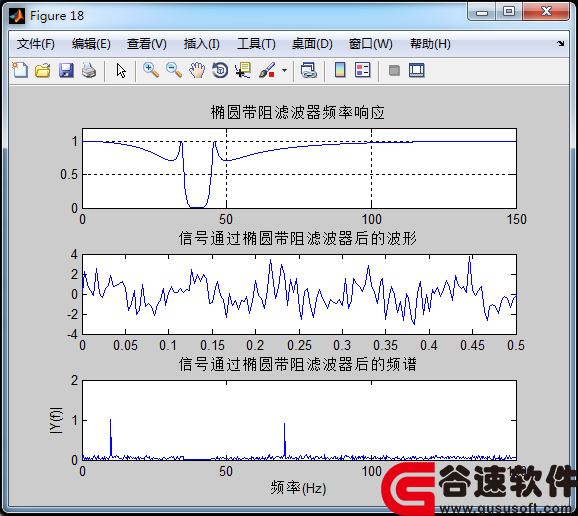
Task: Toggle the Edit Plot arrow tool
Action: [x=121, y=70]
